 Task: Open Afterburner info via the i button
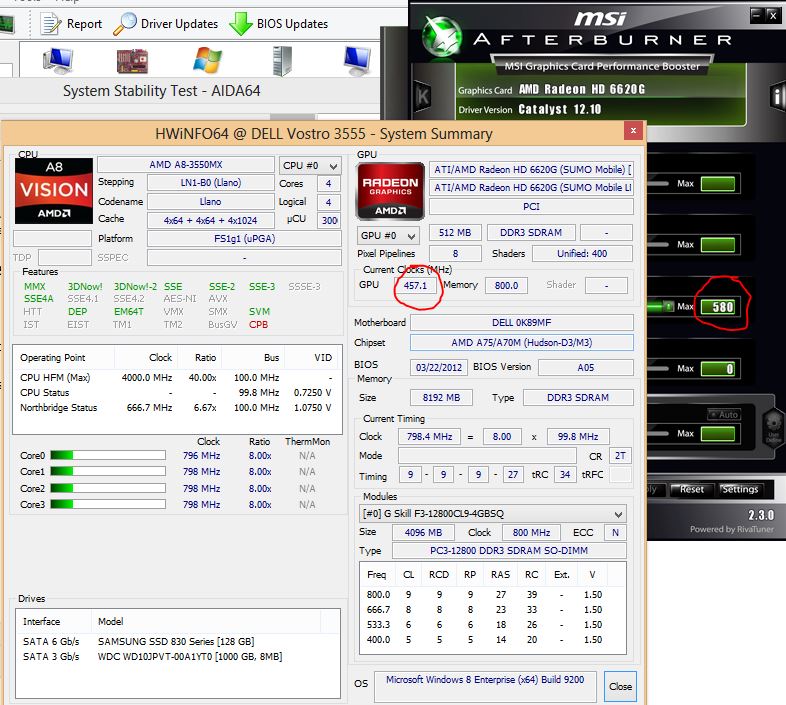[x=777, y=96]
